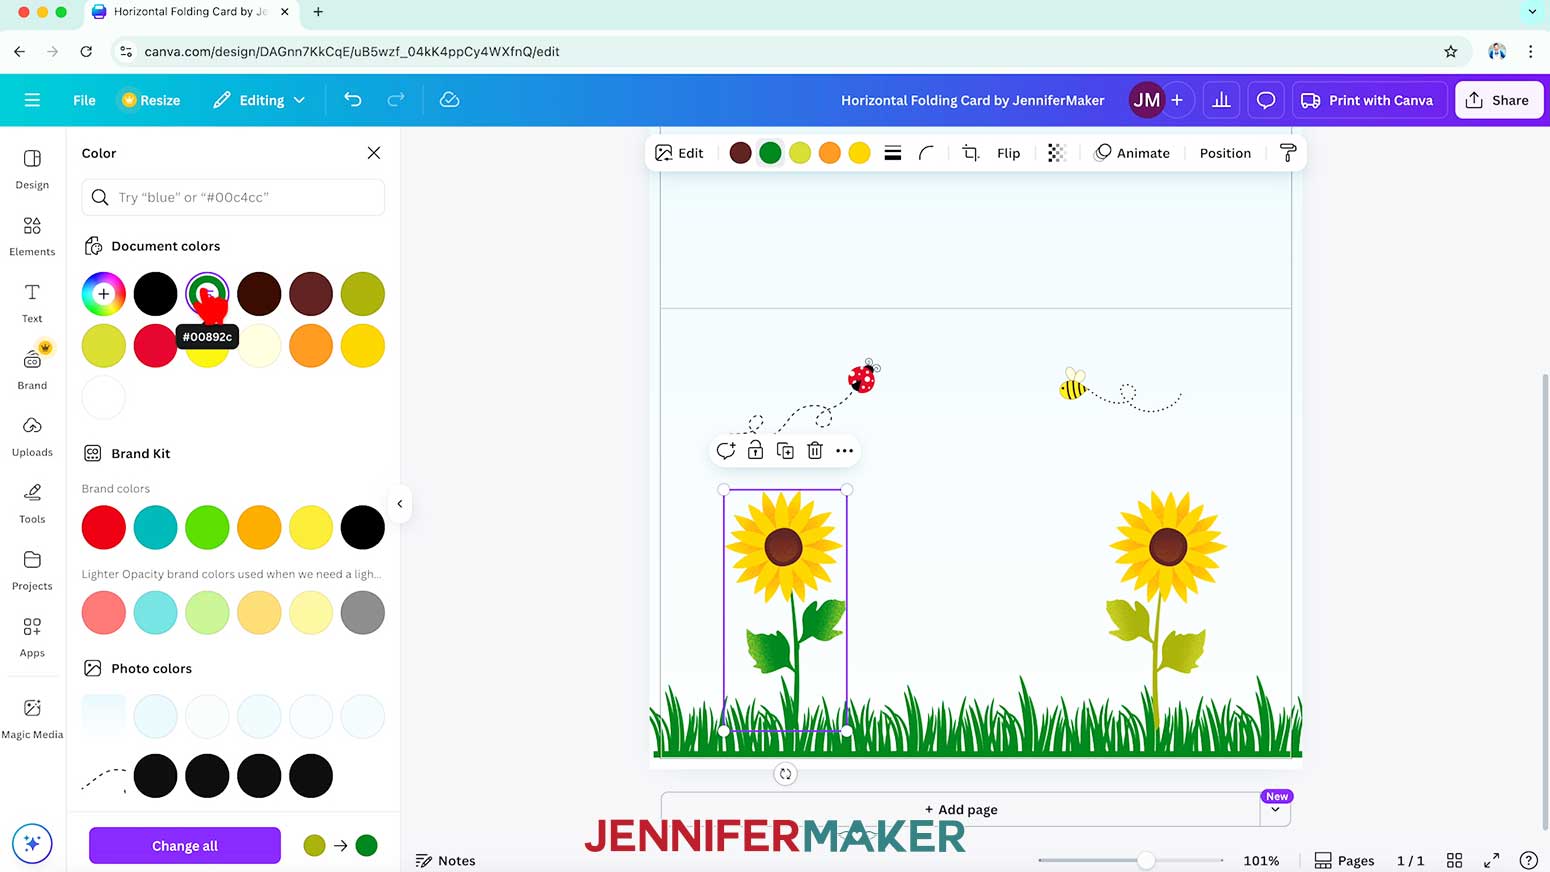Open grid view of pages
The image size is (1550, 872).
click(1455, 860)
